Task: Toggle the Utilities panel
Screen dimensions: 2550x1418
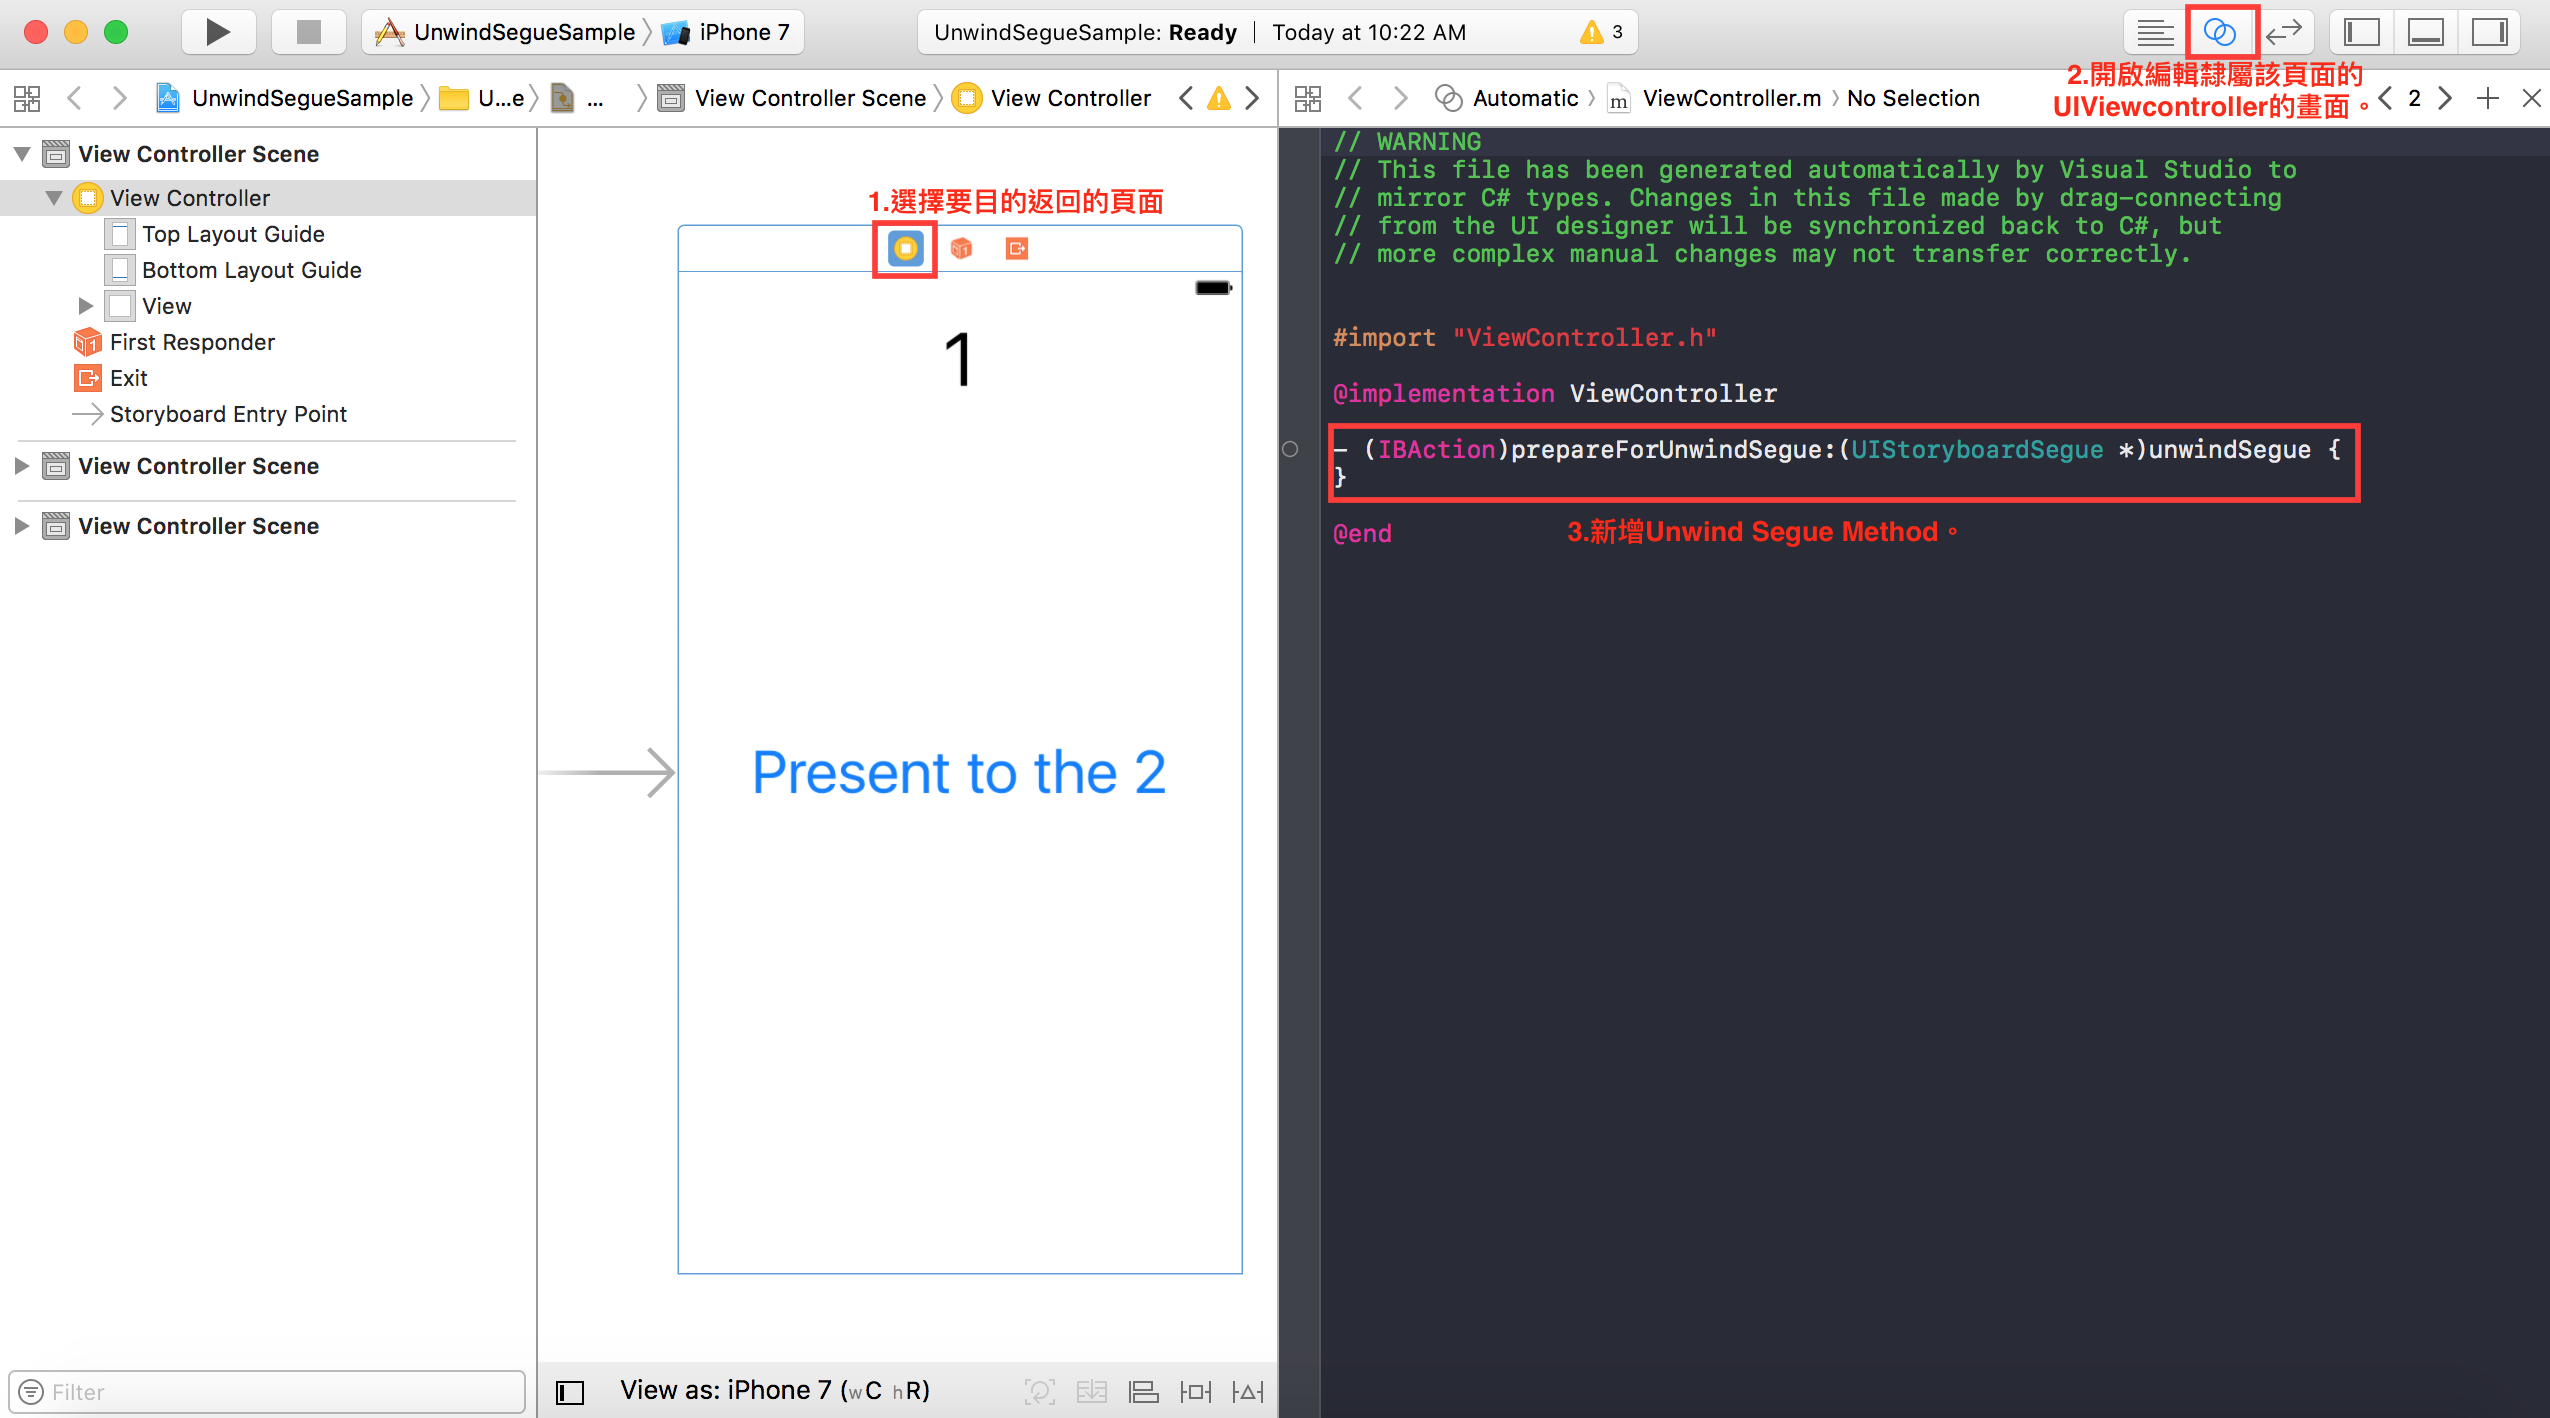Action: pos(2490,32)
